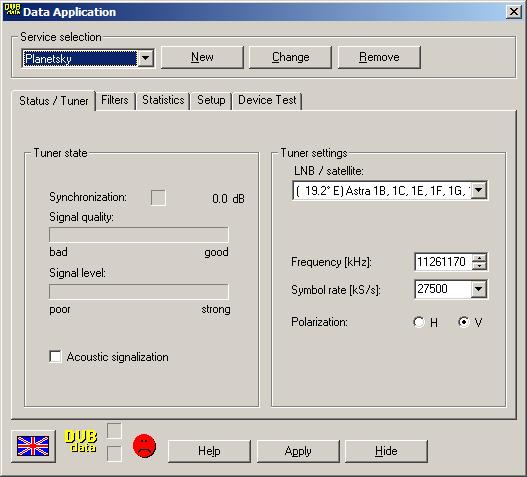Increase frequency with up spinner arrow
Screen dimensions: 527x477
[479, 258]
